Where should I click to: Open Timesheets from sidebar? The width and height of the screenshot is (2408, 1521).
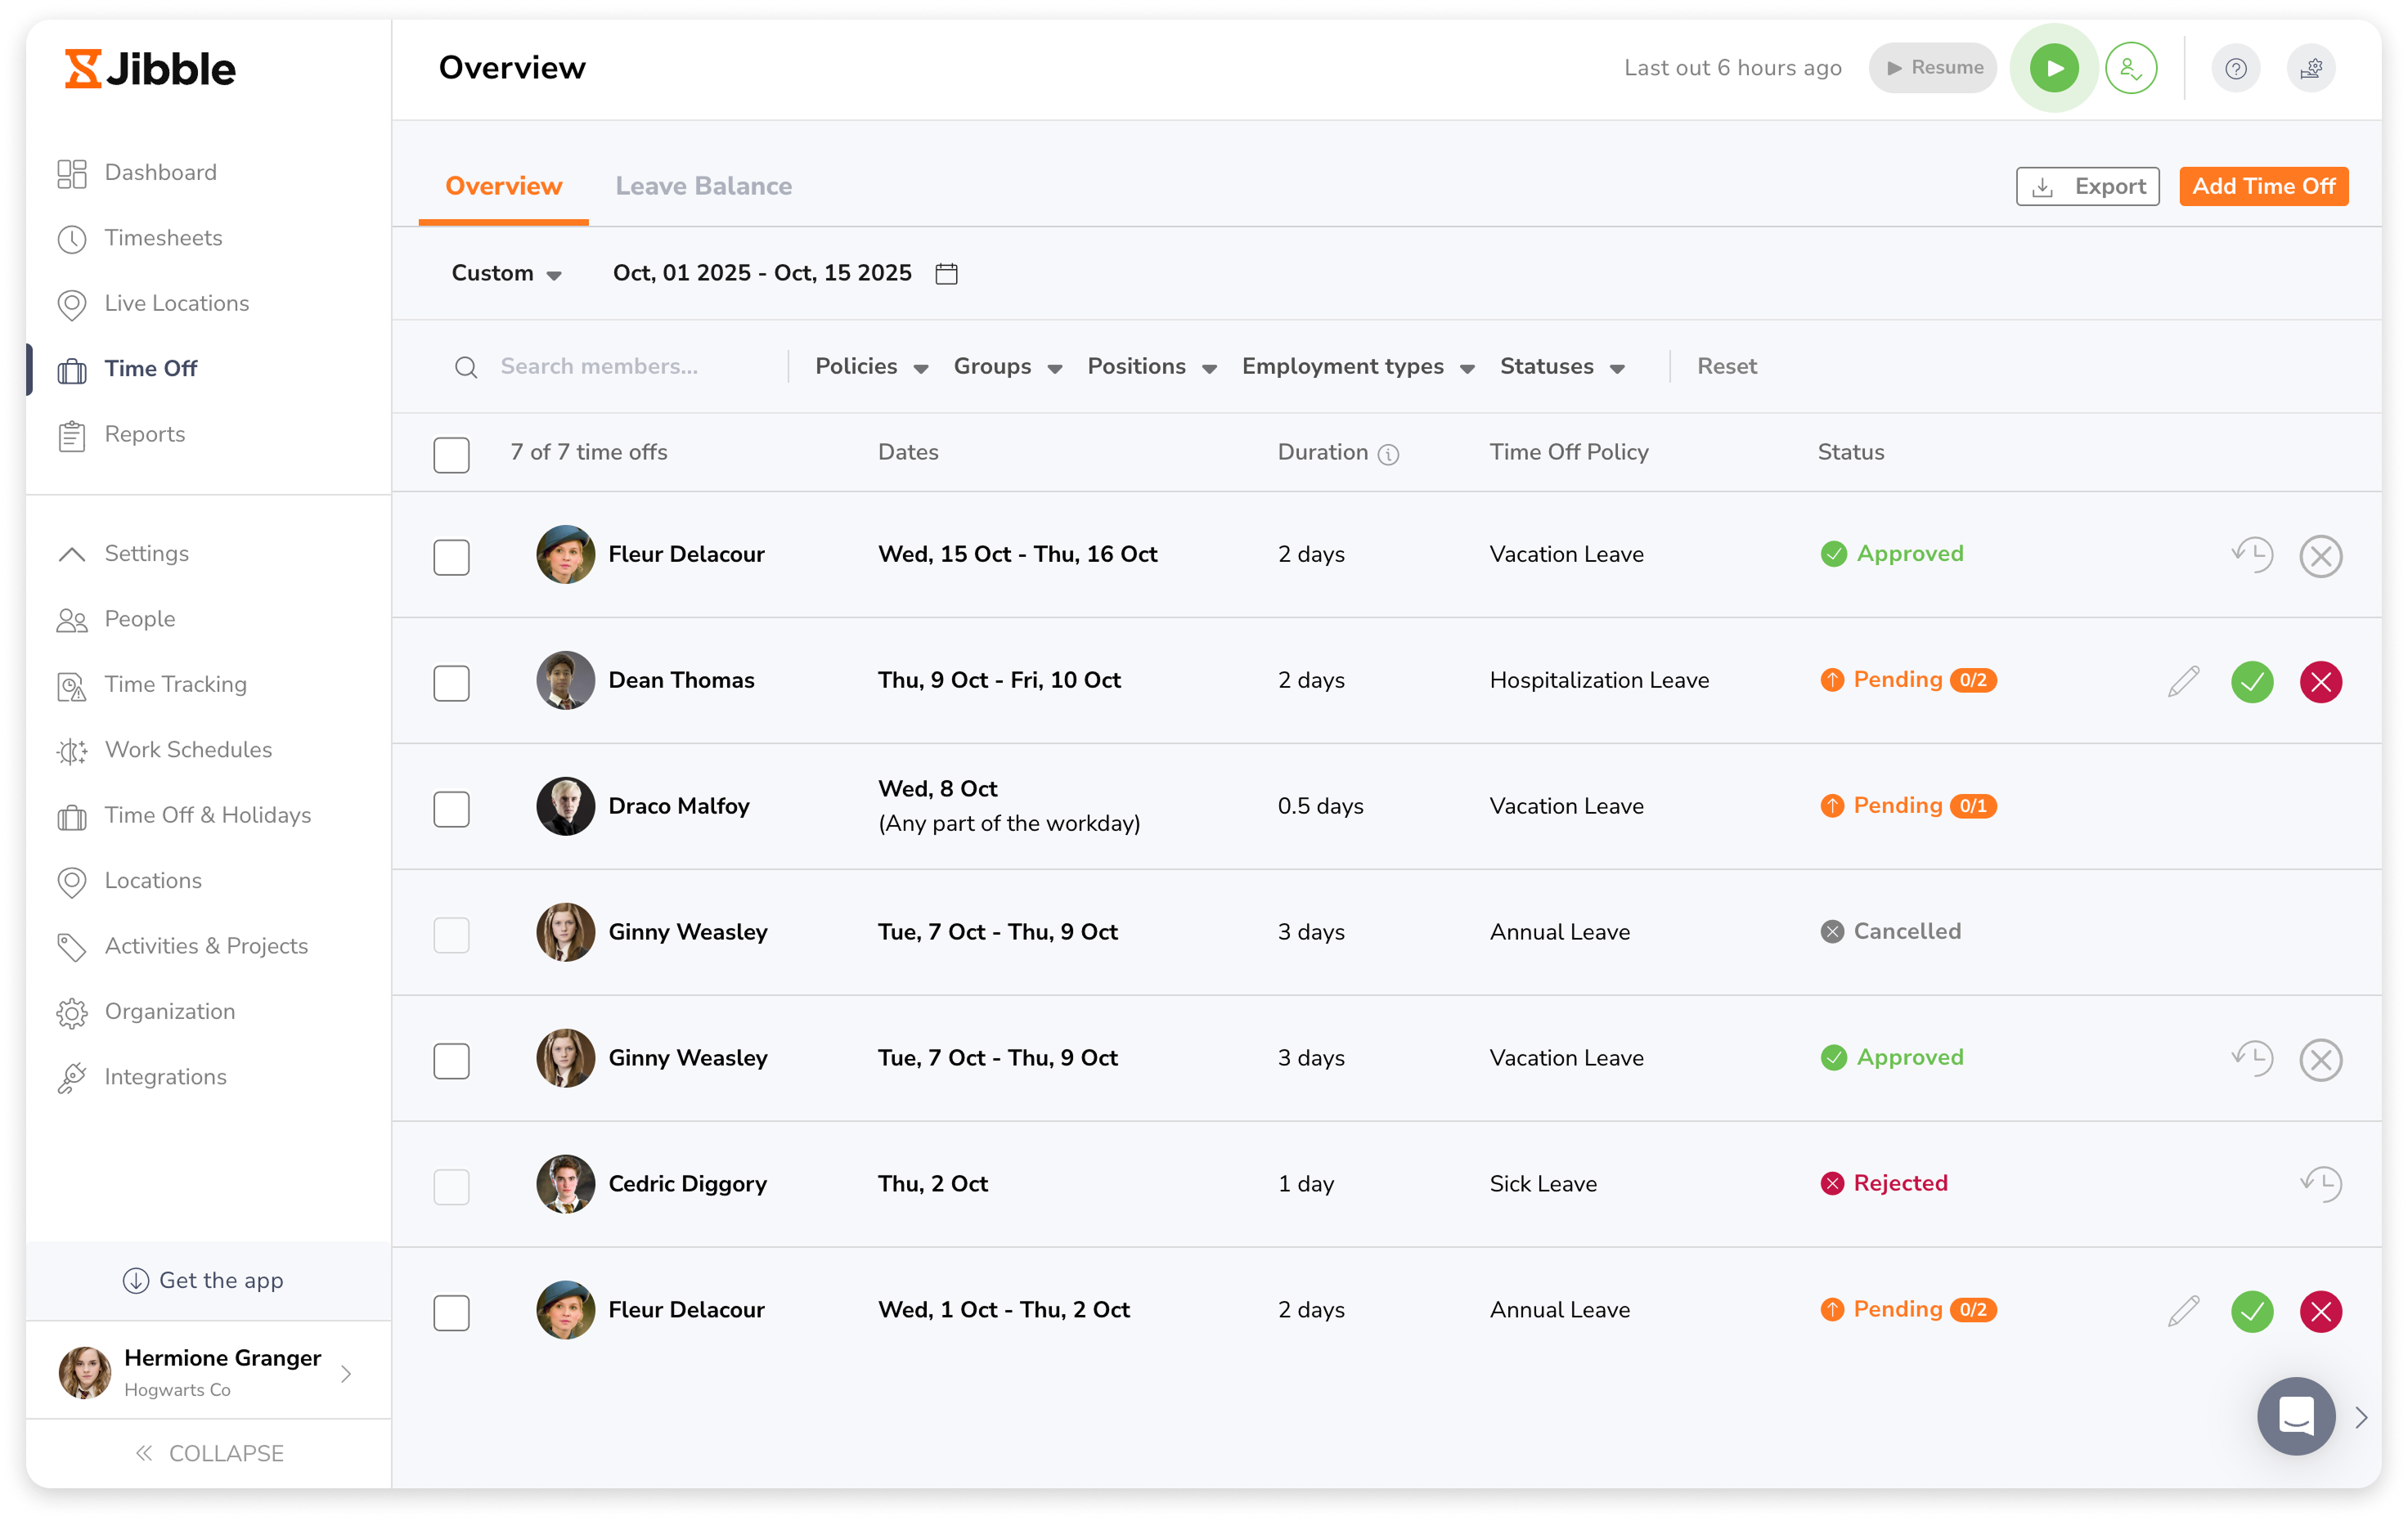click(x=140, y=238)
